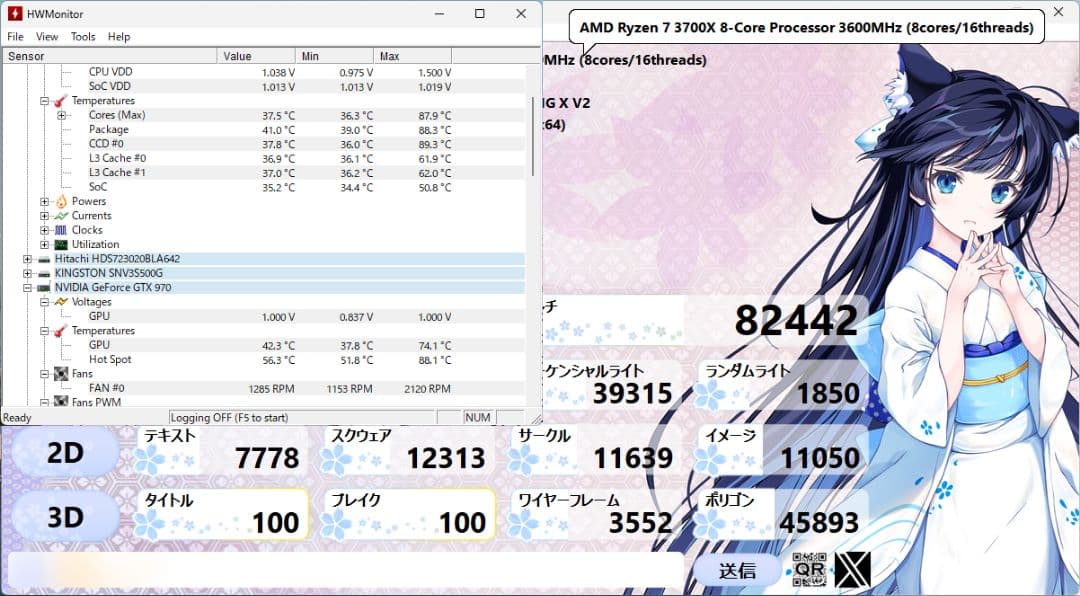Click the 送信 submit button
The width and height of the screenshot is (1080, 596).
[737, 571]
